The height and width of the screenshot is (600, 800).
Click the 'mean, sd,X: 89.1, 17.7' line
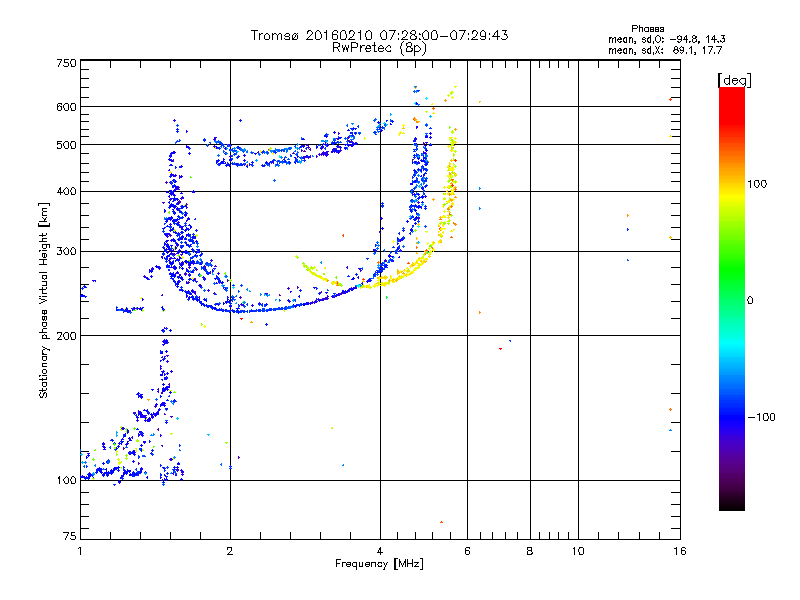tap(665, 50)
